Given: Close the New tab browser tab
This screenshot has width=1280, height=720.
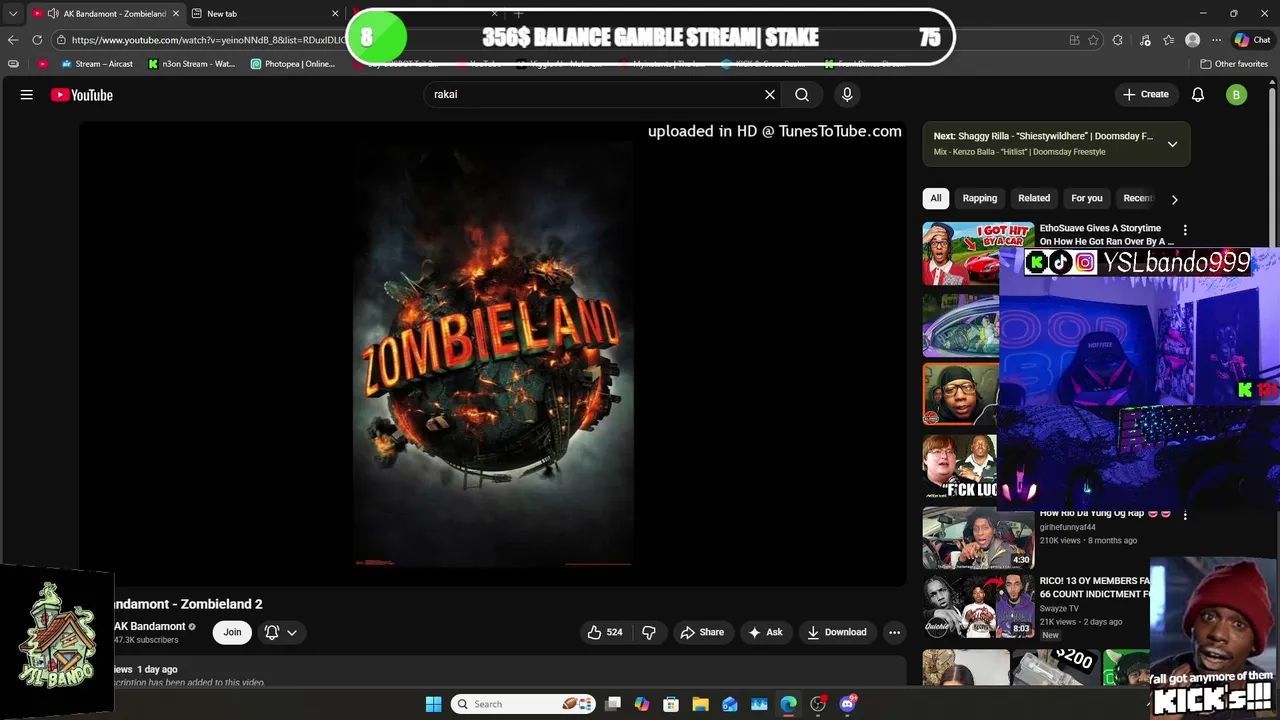Looking at the screenshot, I should tap(335, 14).
